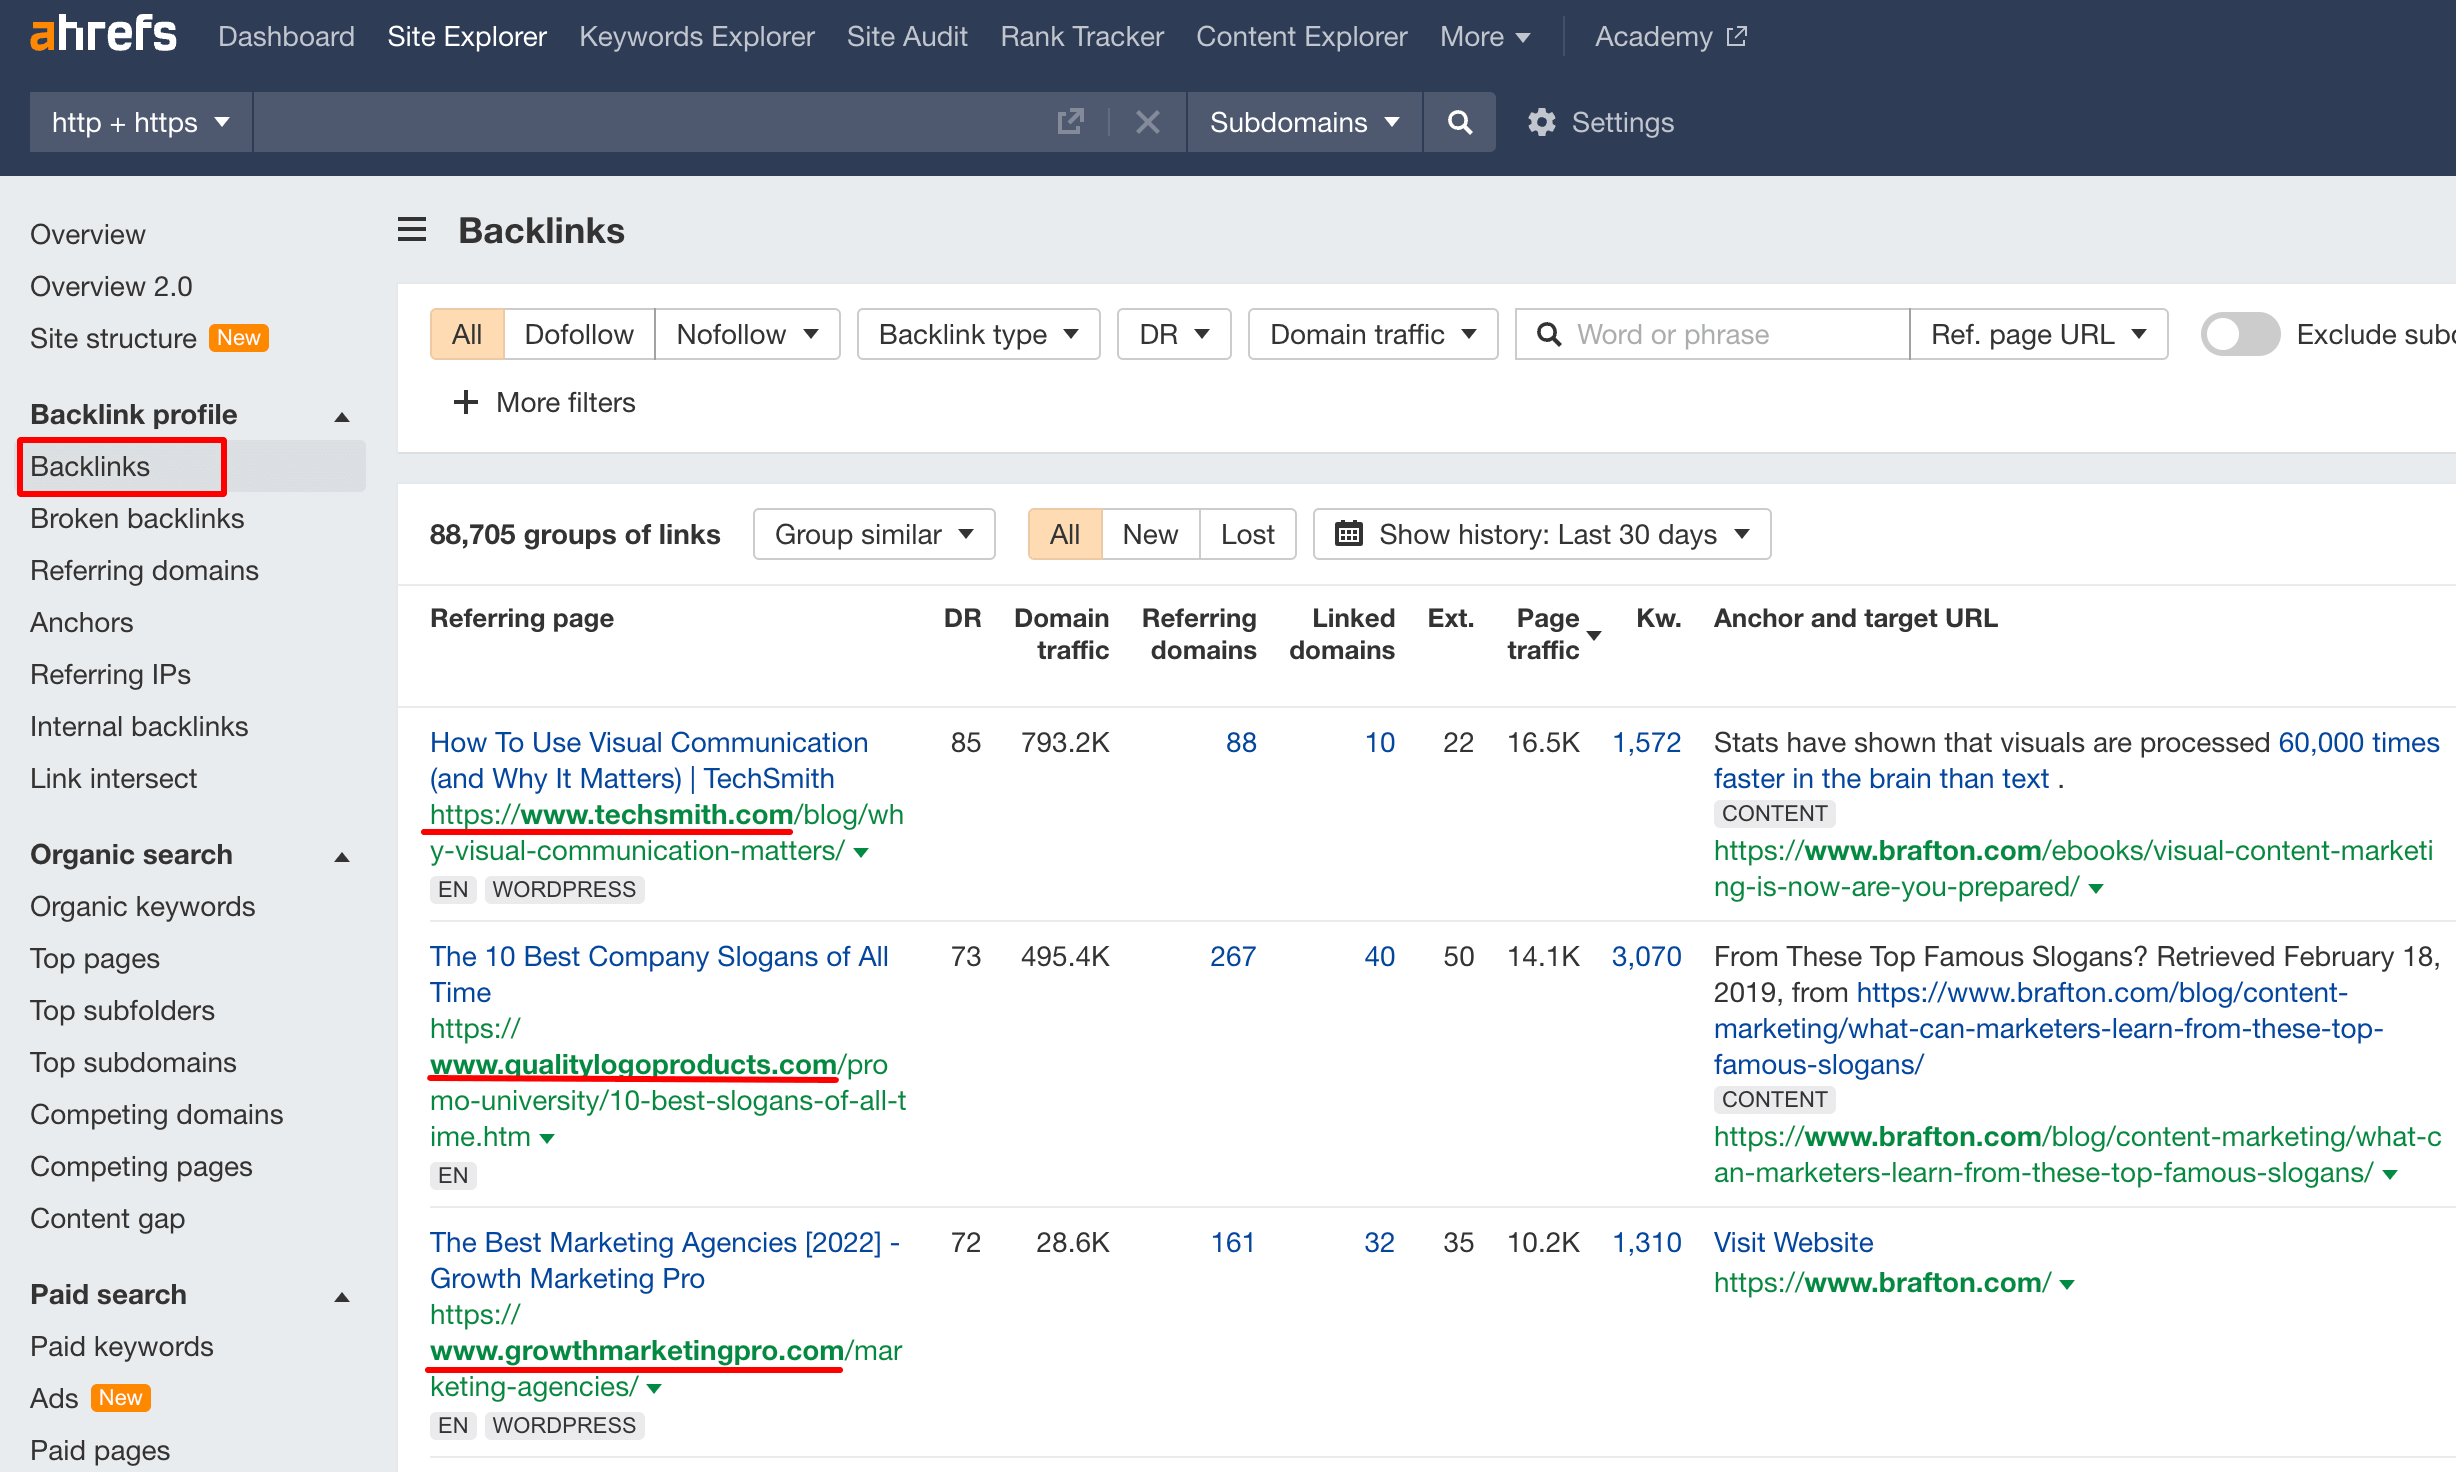2456x1472 pixels.
Task: Open Rank Tracker tool
Action: pos(1079,35)
